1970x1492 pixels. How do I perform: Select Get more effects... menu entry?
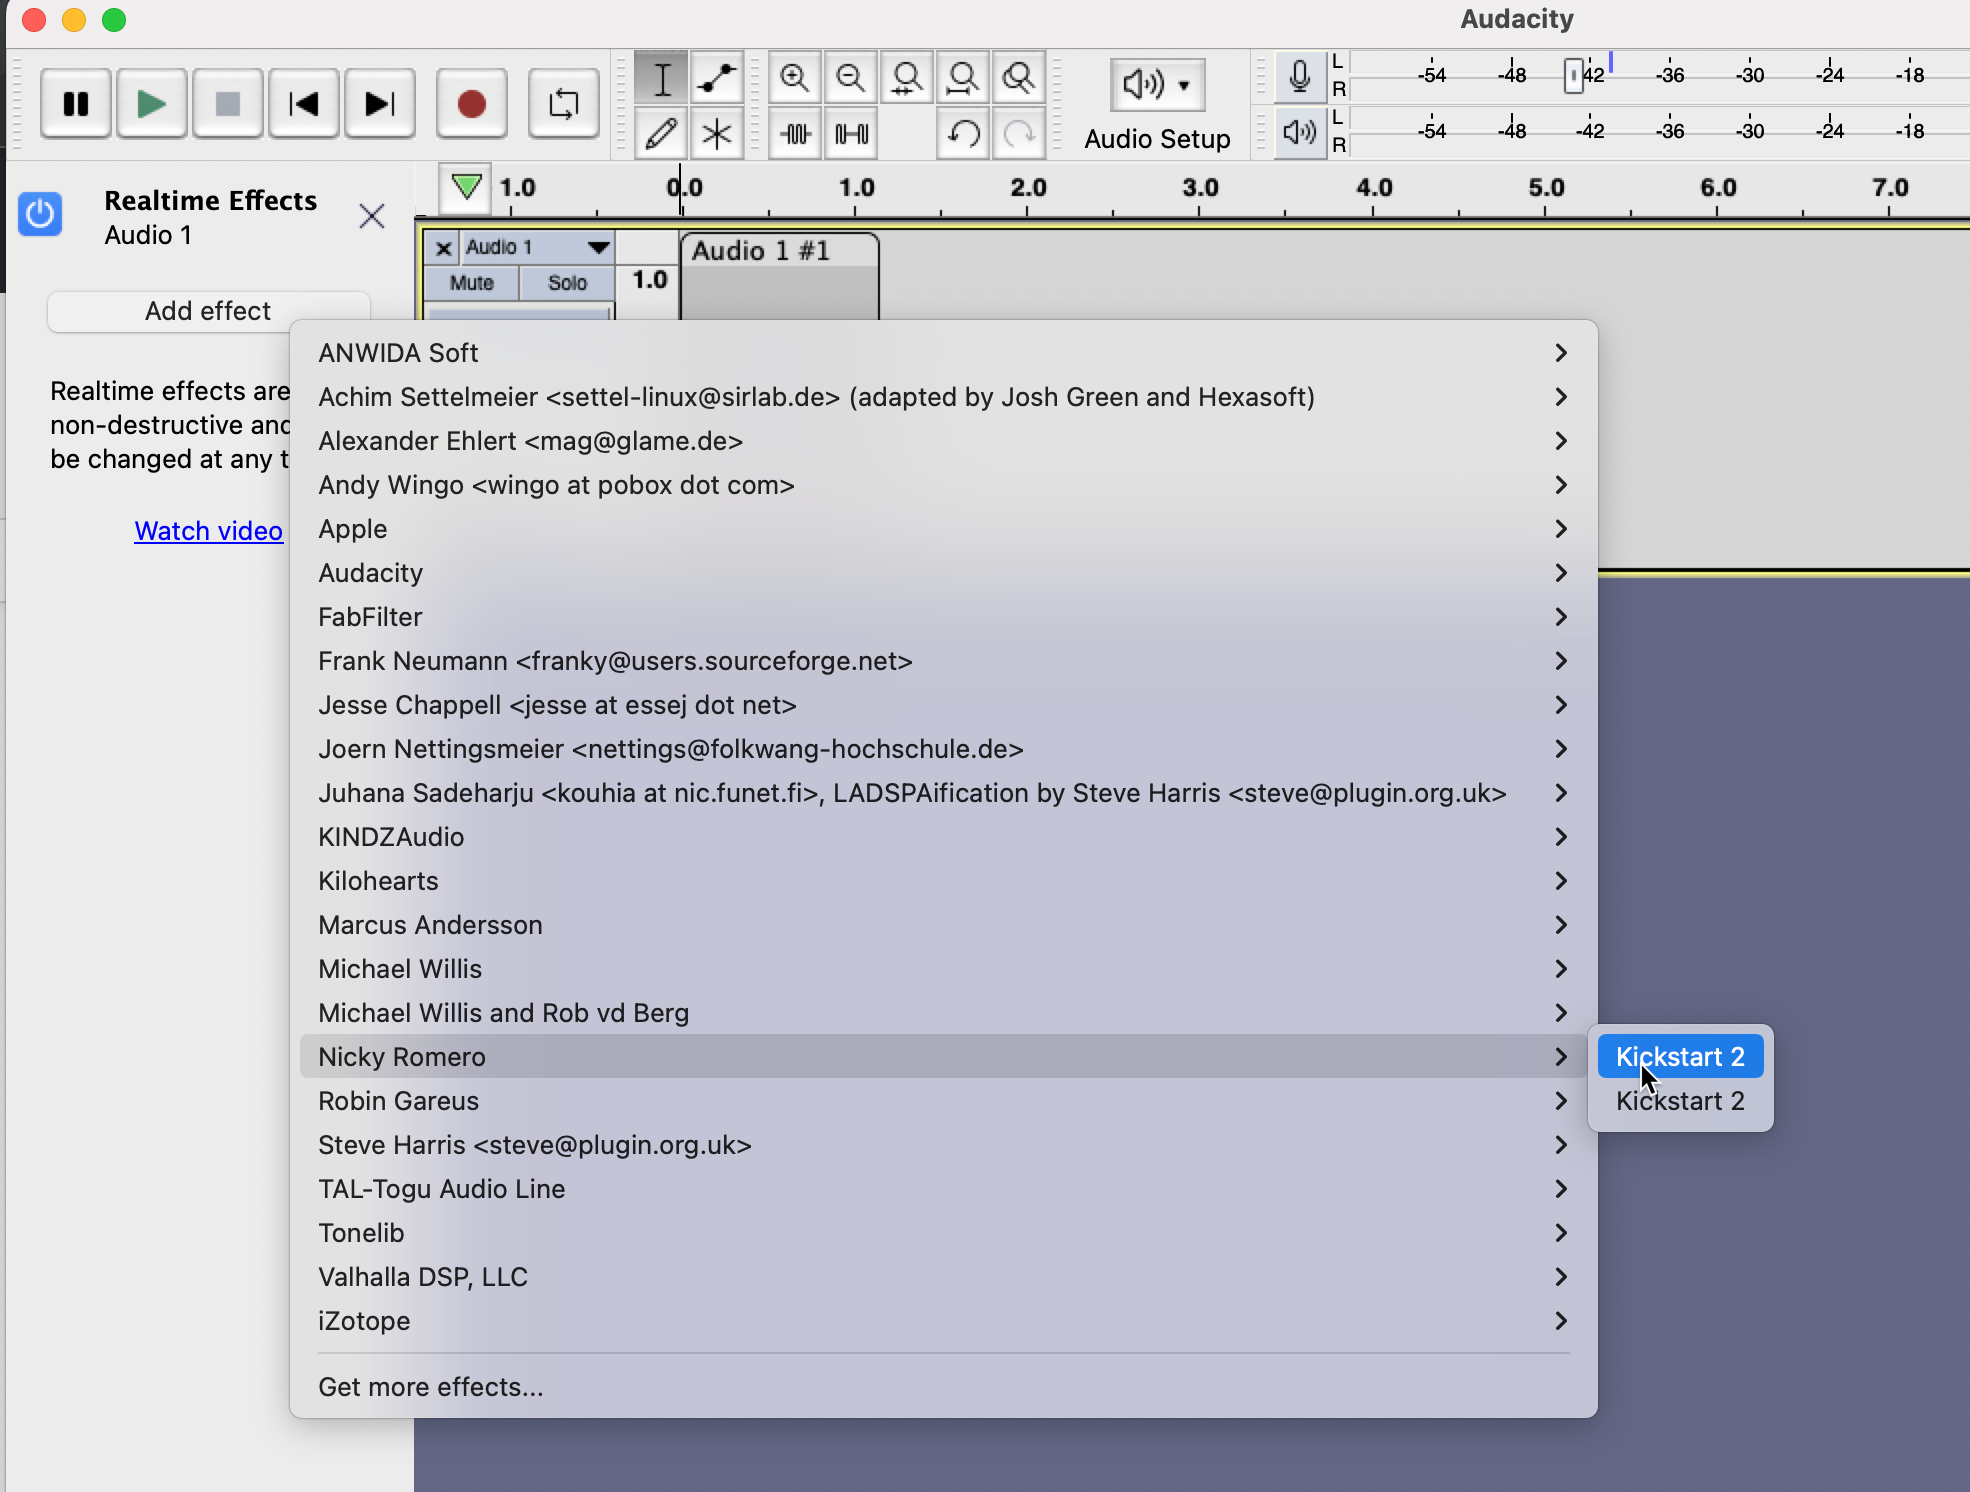click(x=943, y=1387)
